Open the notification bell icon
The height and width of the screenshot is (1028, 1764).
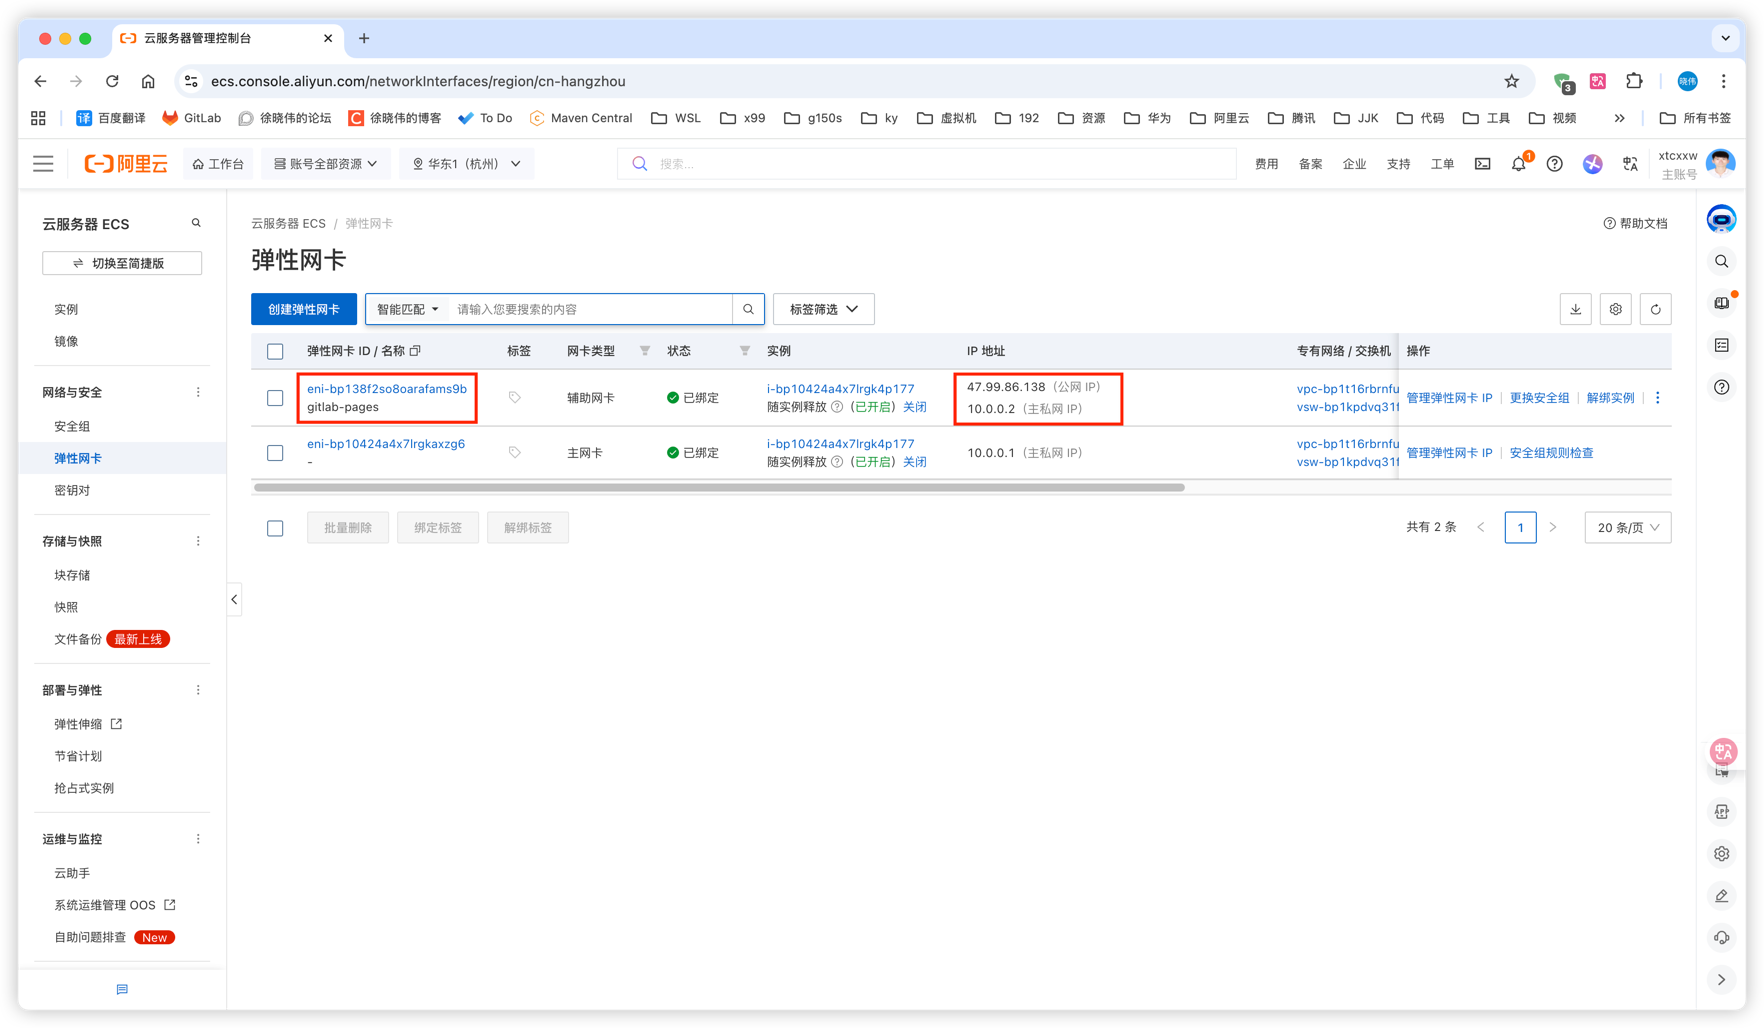click(x=1518, y=164)
